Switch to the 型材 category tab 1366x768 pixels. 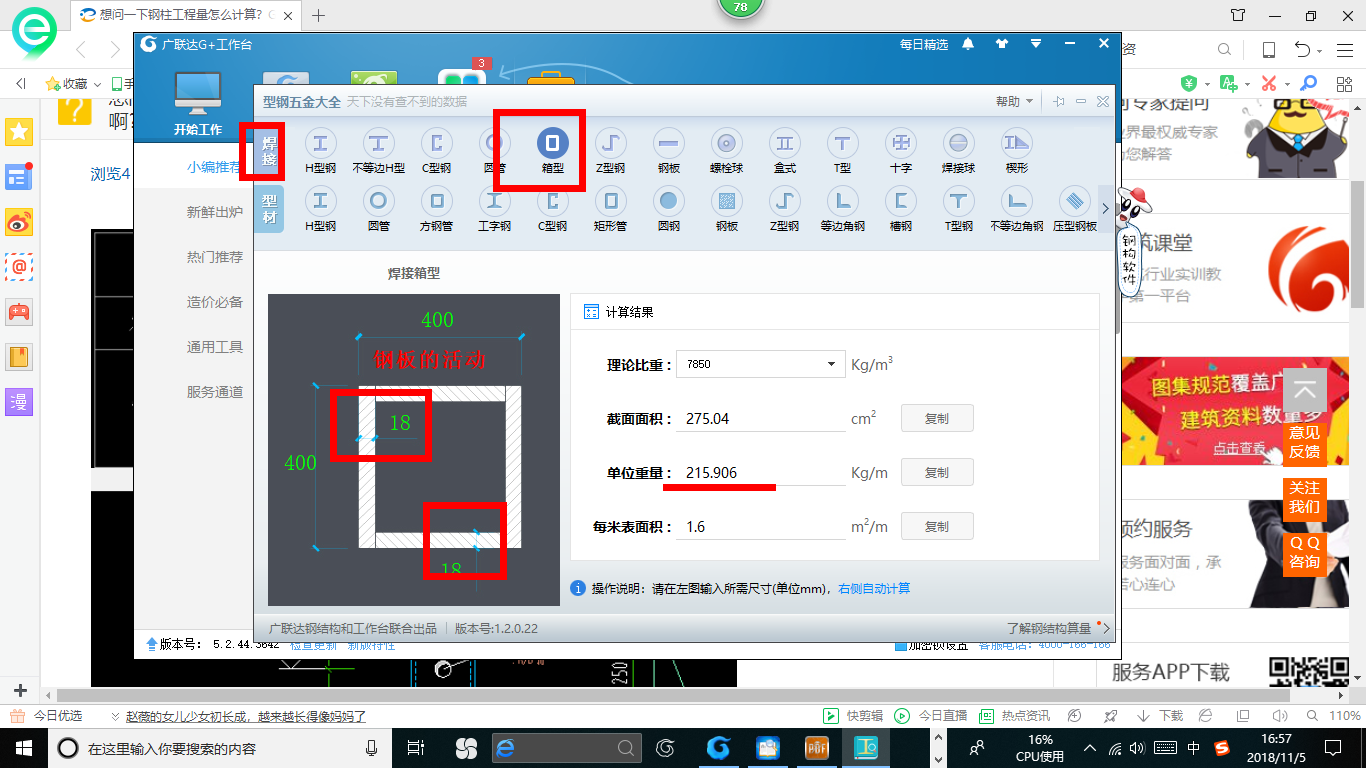click(x=269, y=208)
